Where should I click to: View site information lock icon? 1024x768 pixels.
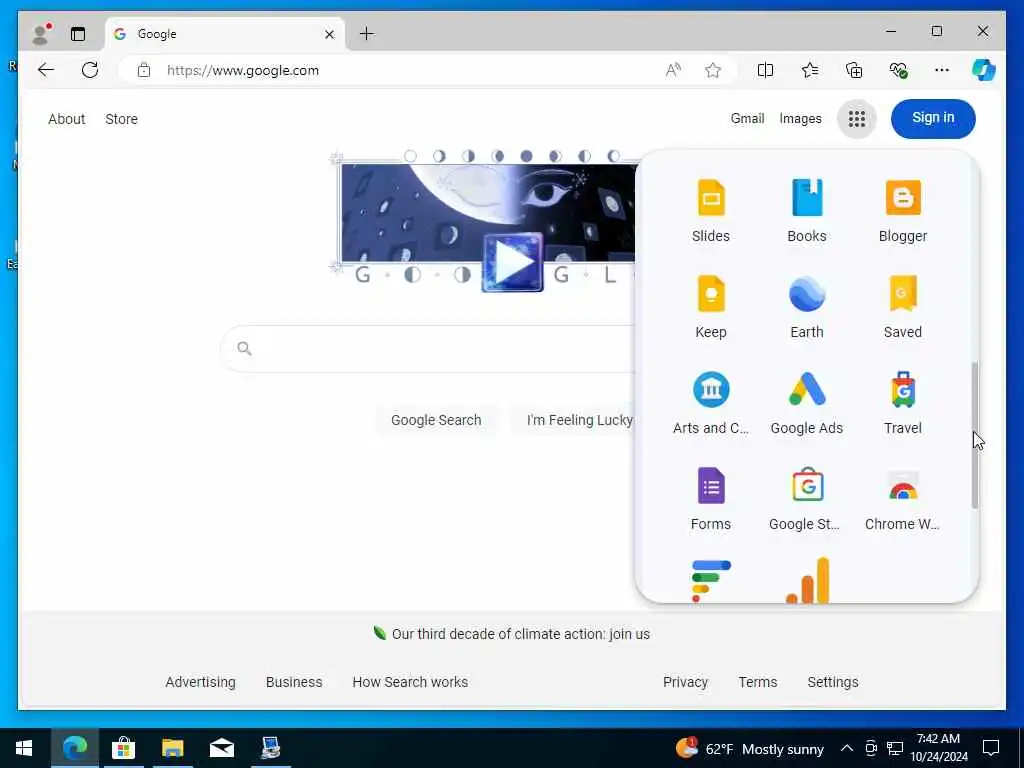(144, 70)
